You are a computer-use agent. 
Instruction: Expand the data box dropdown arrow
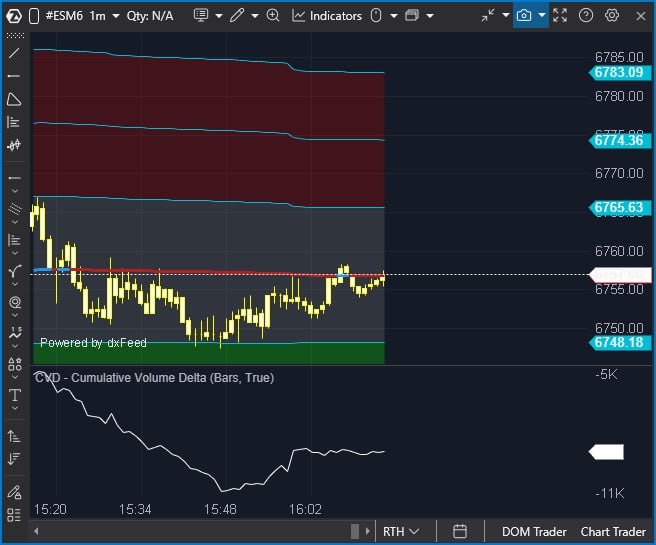(218, 16)
